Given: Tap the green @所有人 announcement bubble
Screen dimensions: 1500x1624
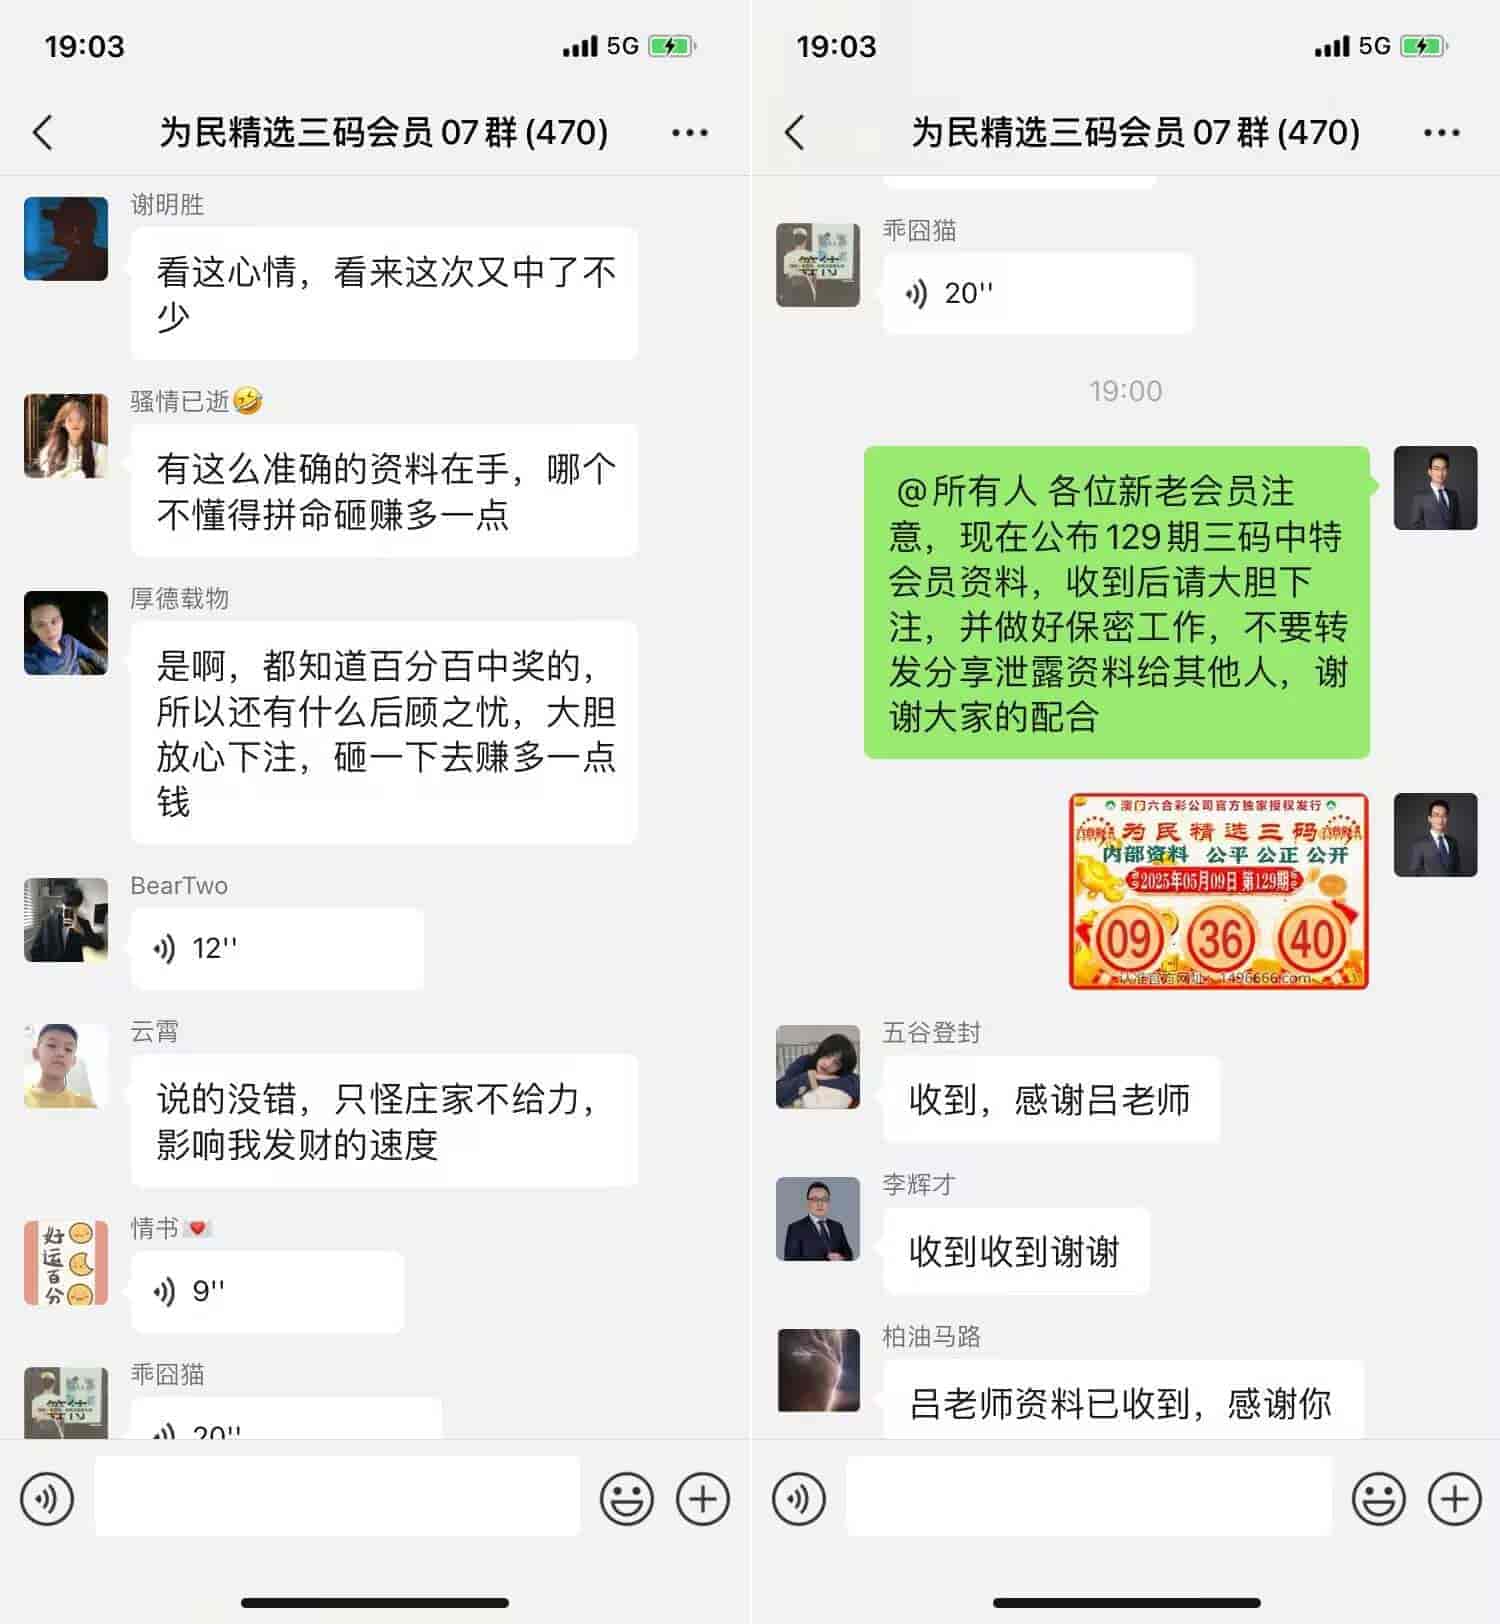Looking at the screenshot, I should click(x=1117, y=602).
